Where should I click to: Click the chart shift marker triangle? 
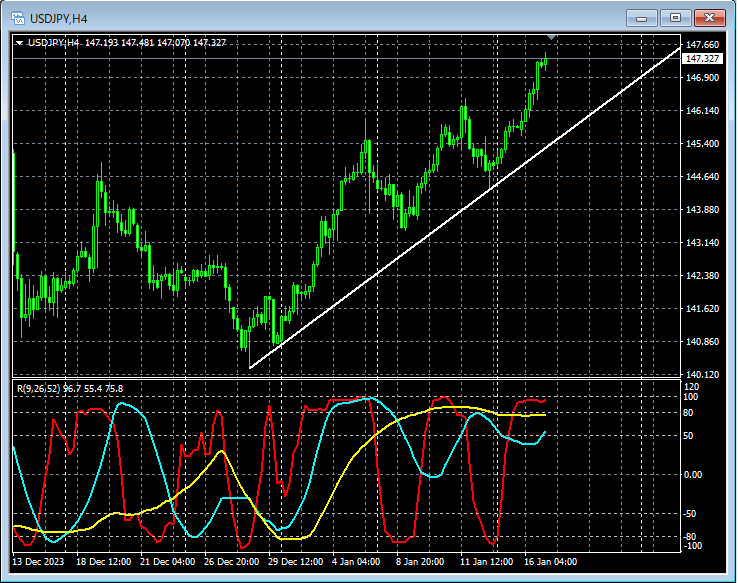pos(552,37)
